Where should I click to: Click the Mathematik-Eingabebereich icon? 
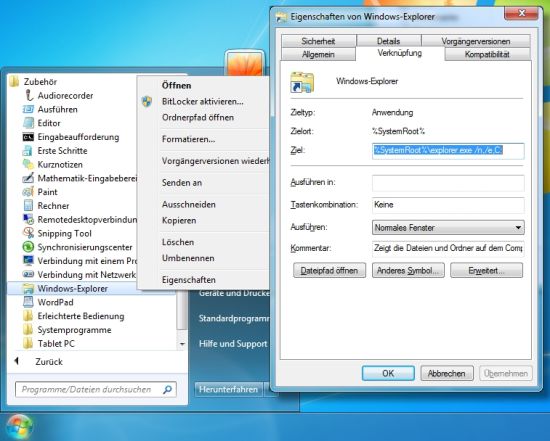point(28,178)
